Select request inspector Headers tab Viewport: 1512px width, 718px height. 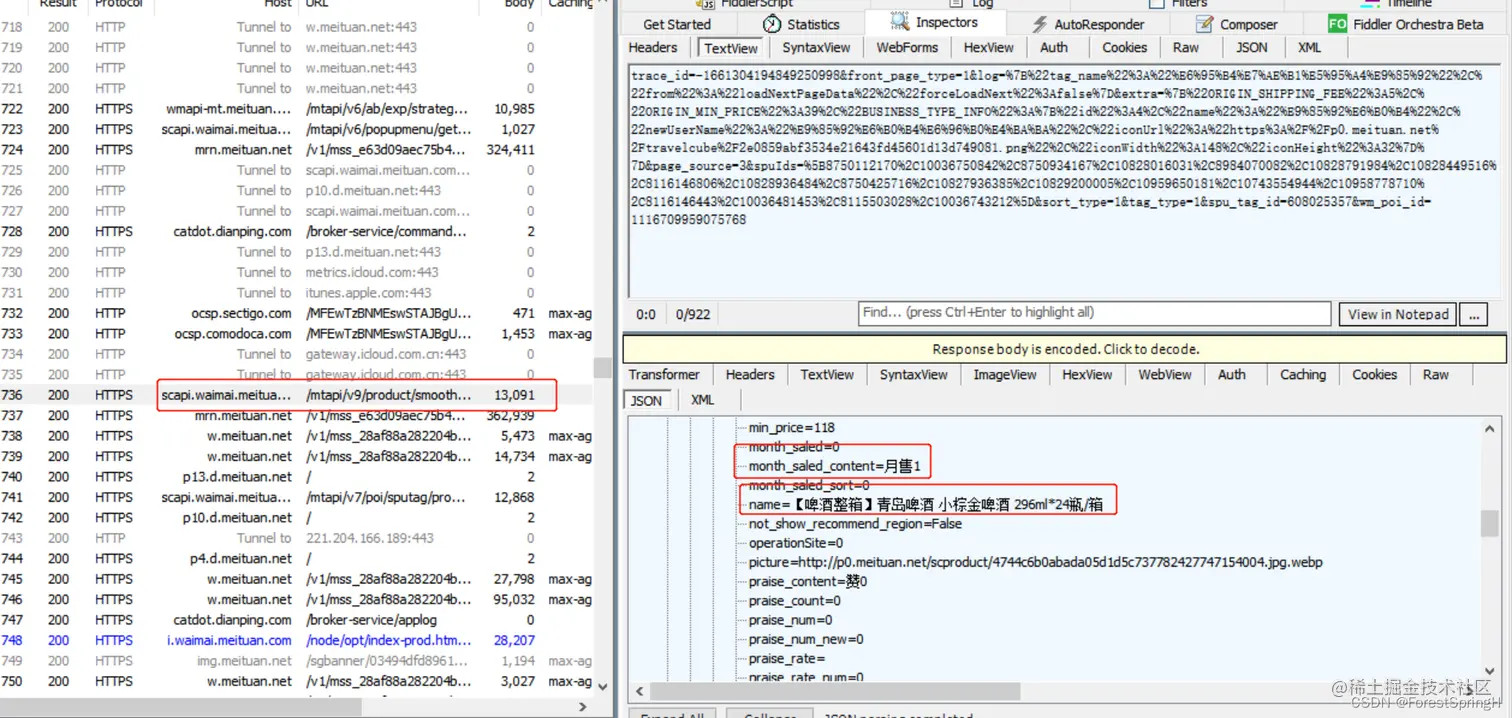click(x=653, y=47)
